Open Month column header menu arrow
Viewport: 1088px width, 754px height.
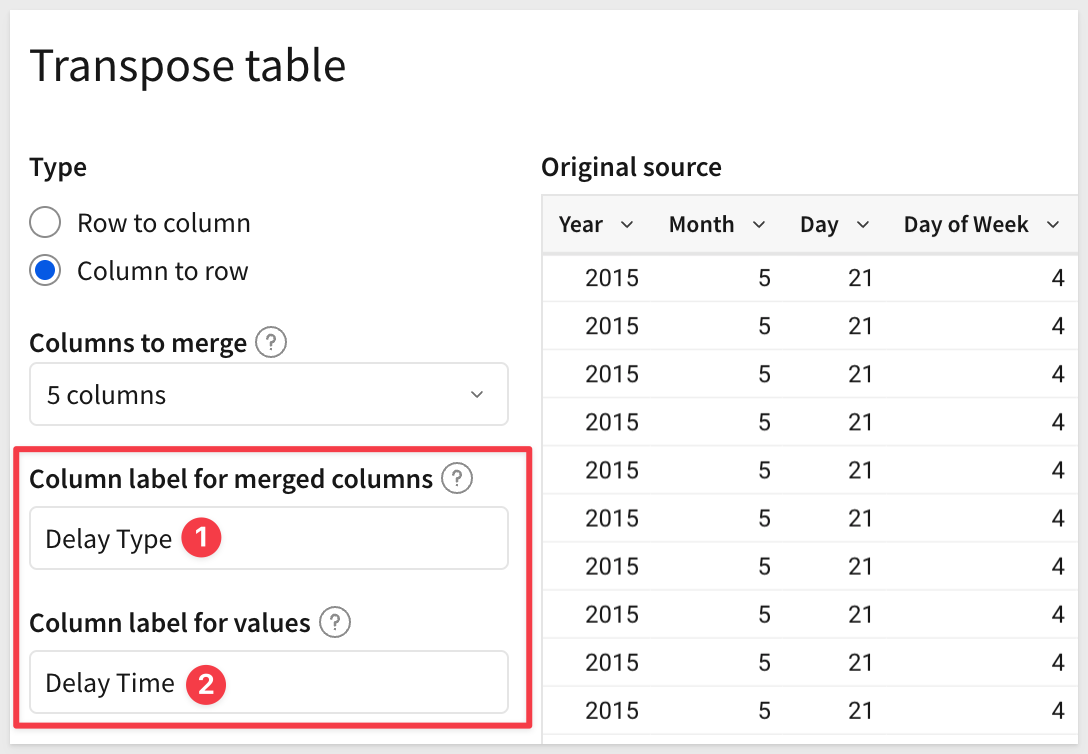(759, 225)
